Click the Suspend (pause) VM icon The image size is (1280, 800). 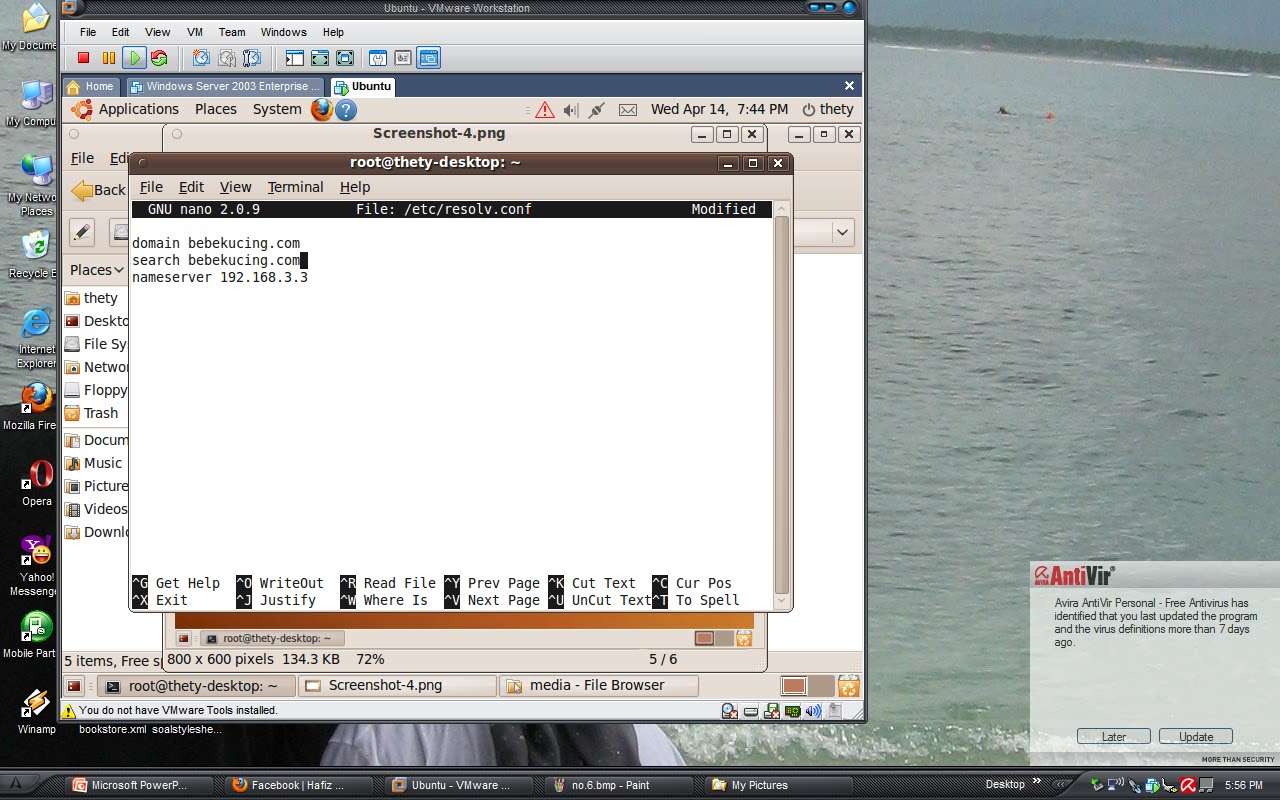(109, 58)
